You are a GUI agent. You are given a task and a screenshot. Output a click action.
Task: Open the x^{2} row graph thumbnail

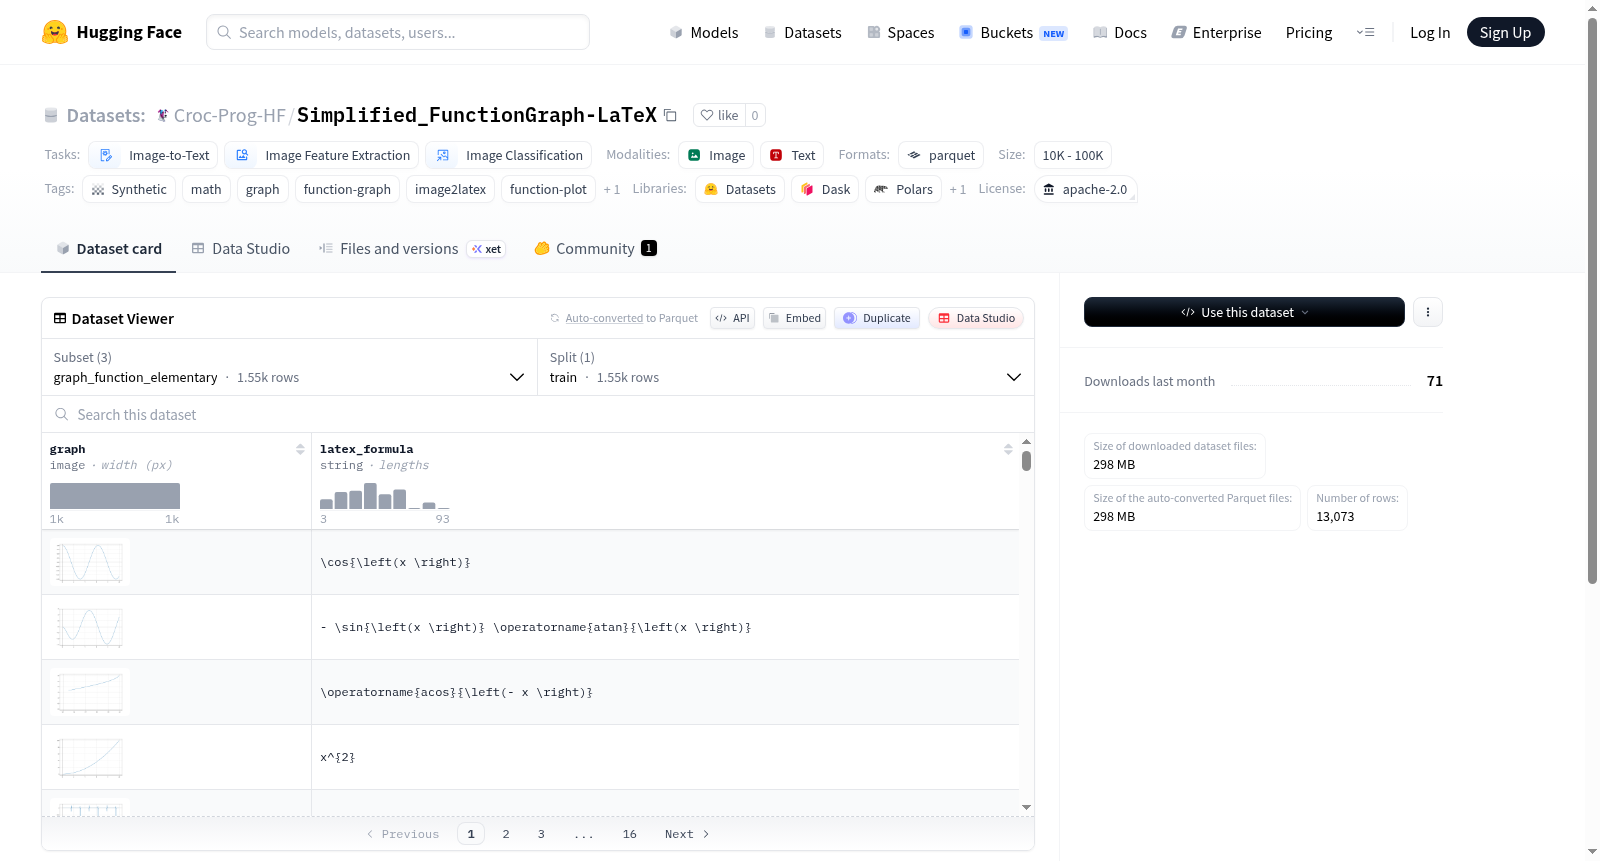click(x=90, y=757)
